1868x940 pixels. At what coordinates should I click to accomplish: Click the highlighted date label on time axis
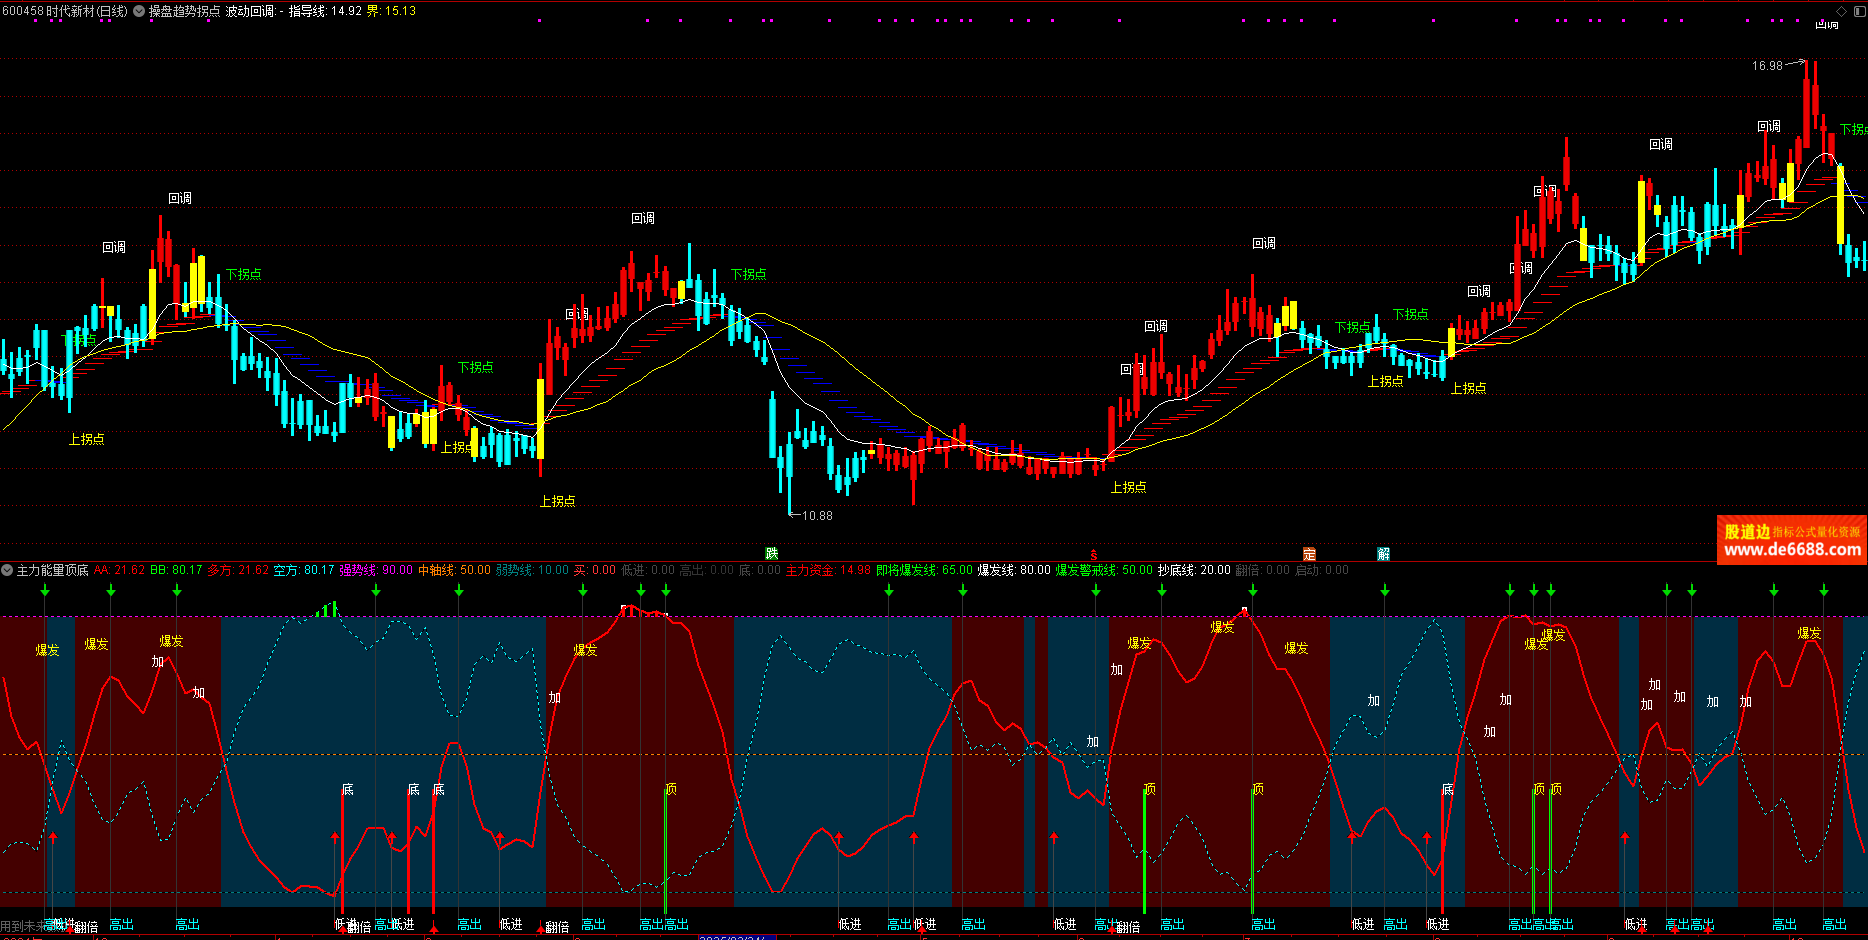[x=735, y=937]
